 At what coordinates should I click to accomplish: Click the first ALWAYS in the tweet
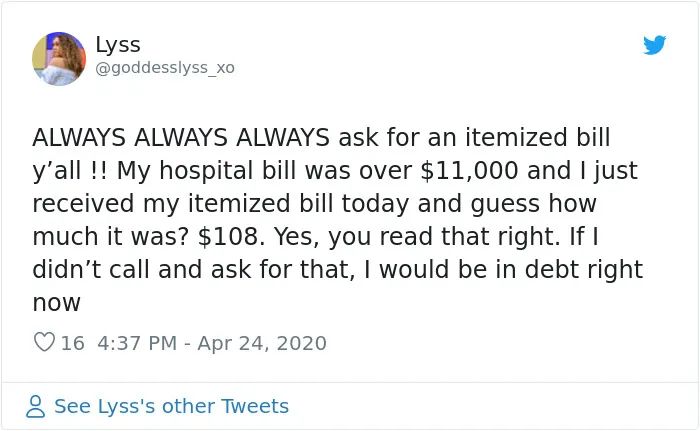pos(79,138)
